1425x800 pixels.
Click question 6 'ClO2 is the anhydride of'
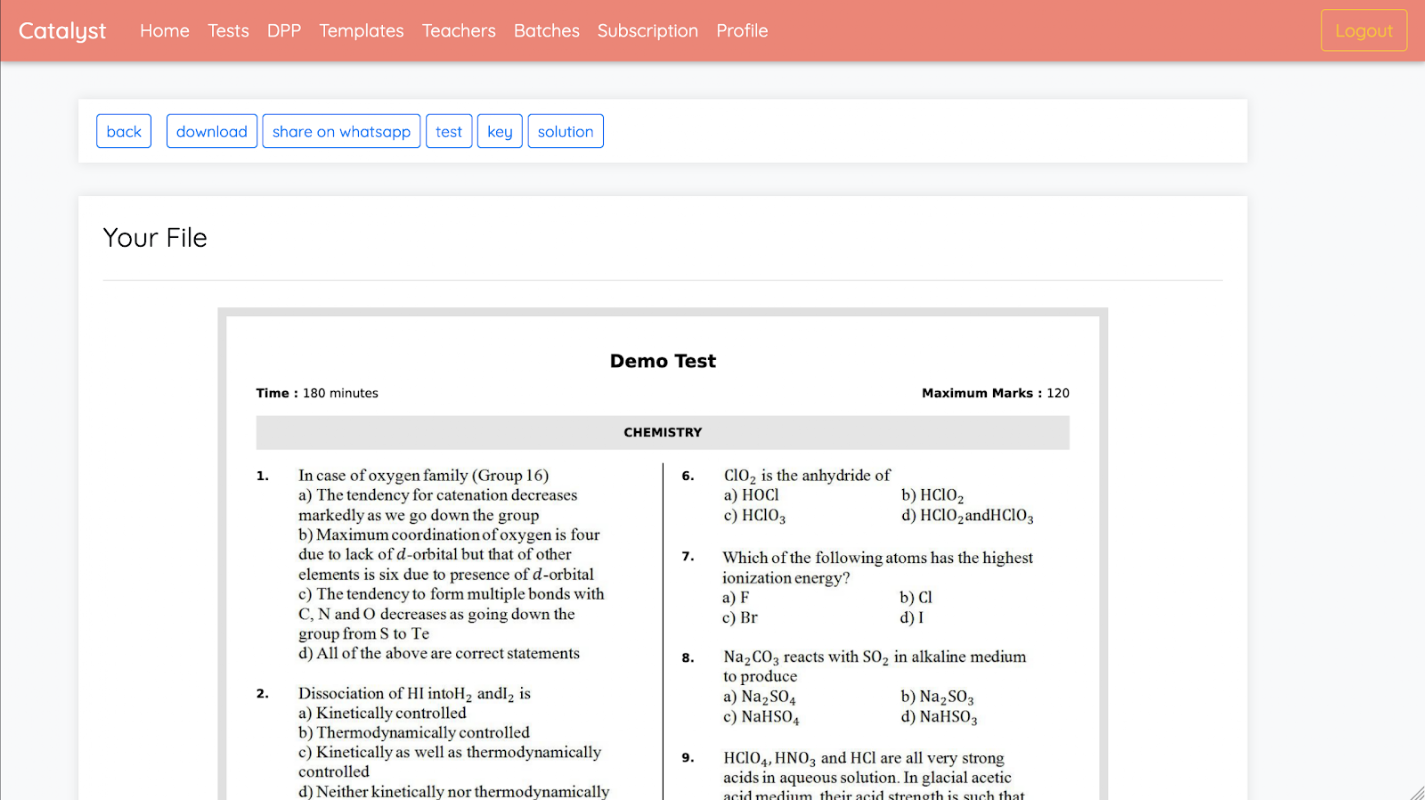[806, 476]
